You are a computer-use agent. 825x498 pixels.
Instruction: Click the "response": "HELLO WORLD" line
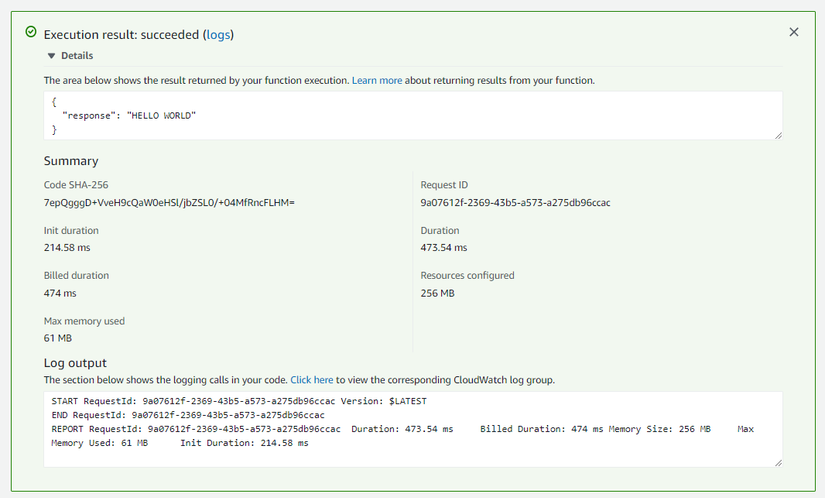(x=129, y=116)
